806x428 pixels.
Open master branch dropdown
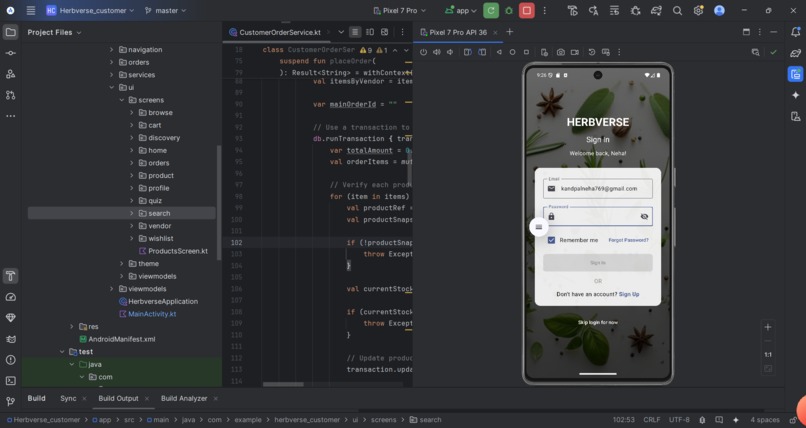point(166,10)
